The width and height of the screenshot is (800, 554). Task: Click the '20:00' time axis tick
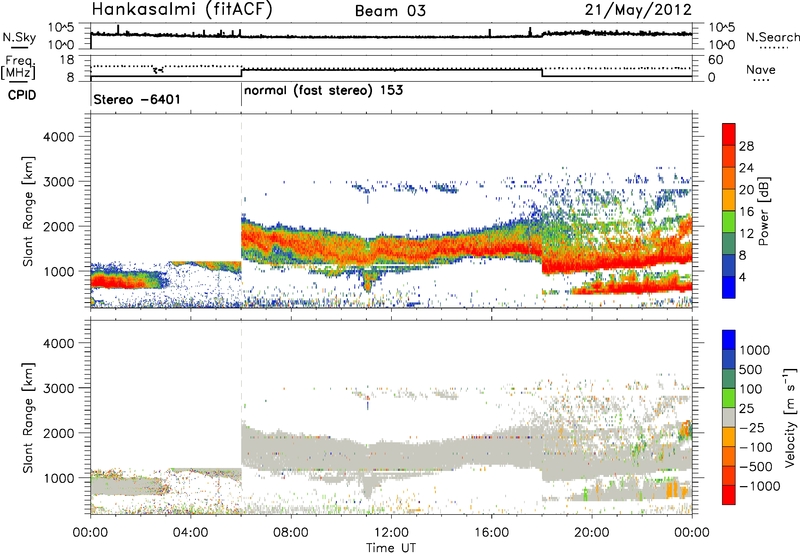coord(591,533)
